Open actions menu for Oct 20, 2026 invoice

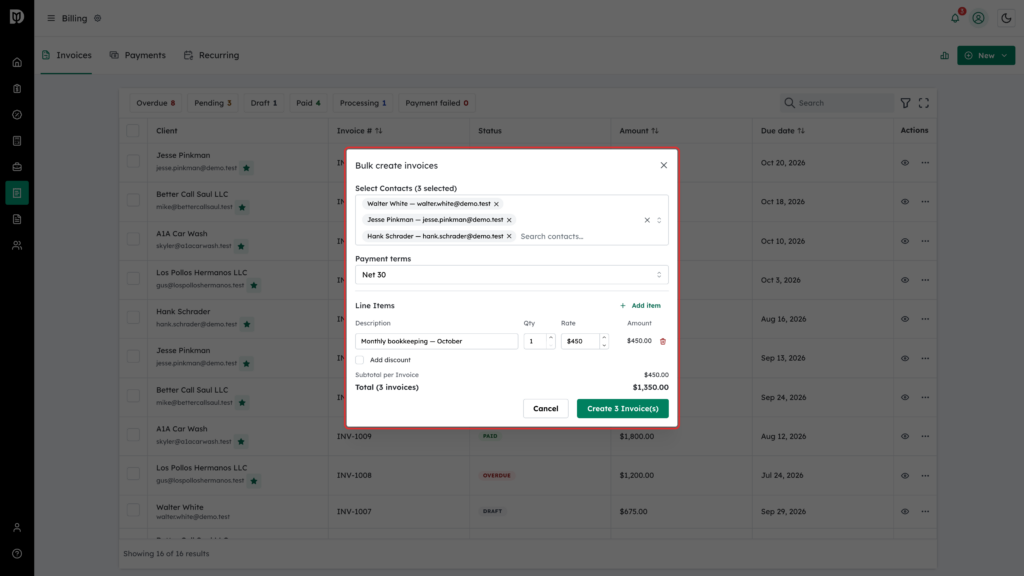coord(925,163)
